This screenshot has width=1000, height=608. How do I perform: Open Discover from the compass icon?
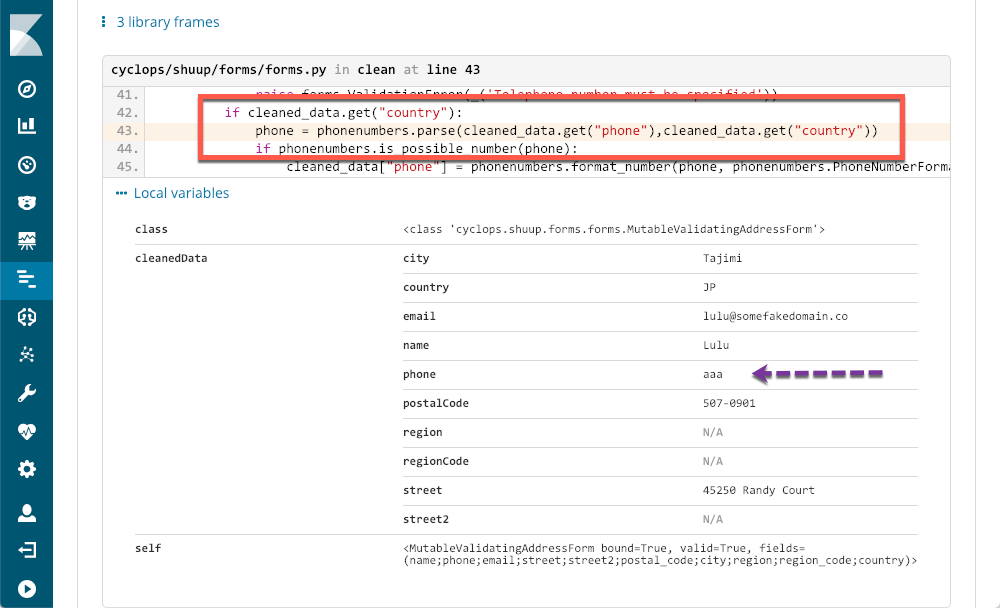pos(27,90)
